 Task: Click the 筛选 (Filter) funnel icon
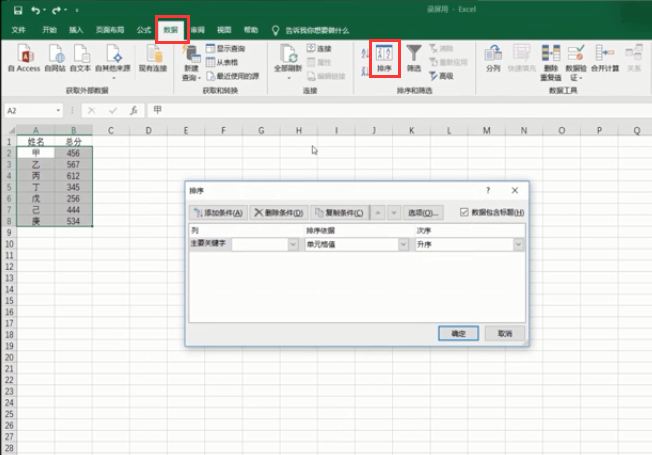point(414,59)
